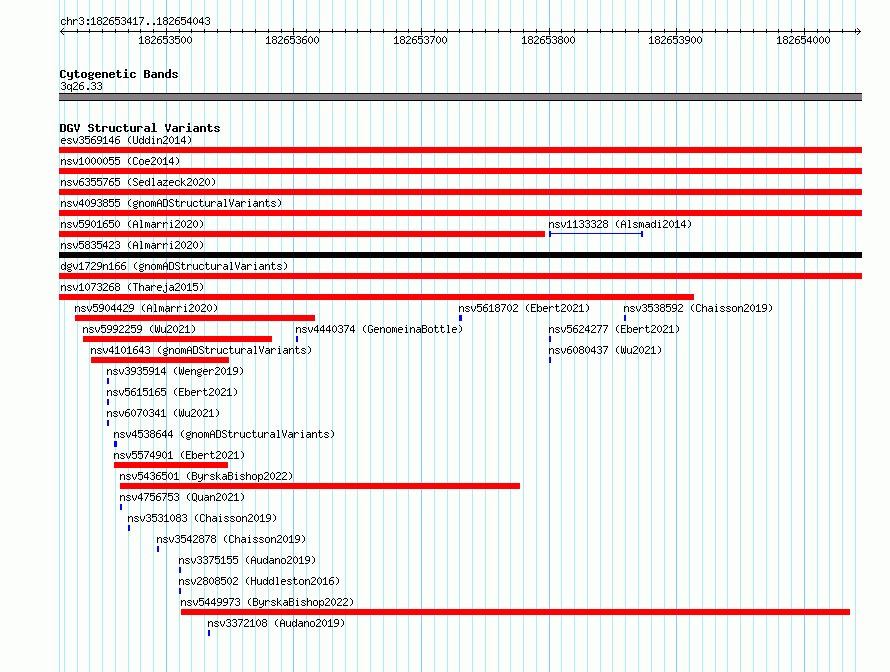Click the nsv3531083 (Chaisson2019) label
890x672 pixels.
(x=202, y=518)
